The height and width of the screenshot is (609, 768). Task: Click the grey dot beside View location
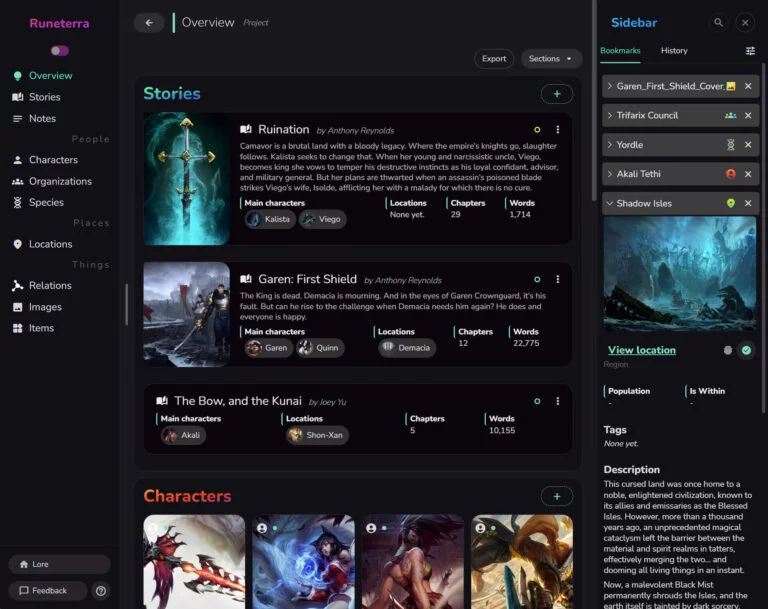click(728, 350)
